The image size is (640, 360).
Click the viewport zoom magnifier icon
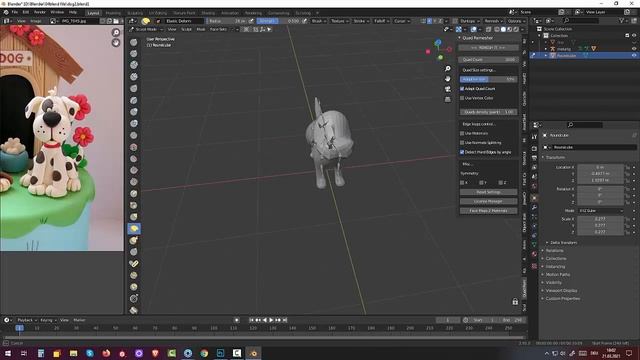point(448,69)
